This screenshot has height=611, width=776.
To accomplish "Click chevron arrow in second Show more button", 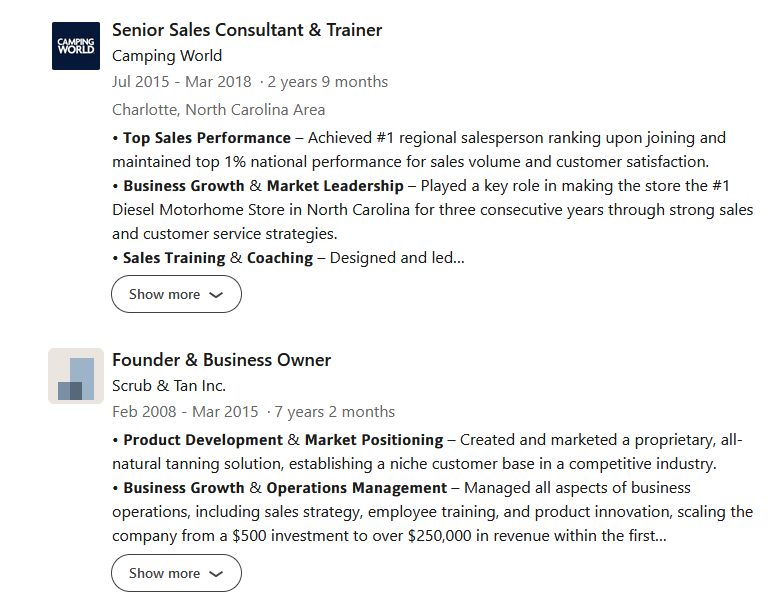I will (216, 574).
